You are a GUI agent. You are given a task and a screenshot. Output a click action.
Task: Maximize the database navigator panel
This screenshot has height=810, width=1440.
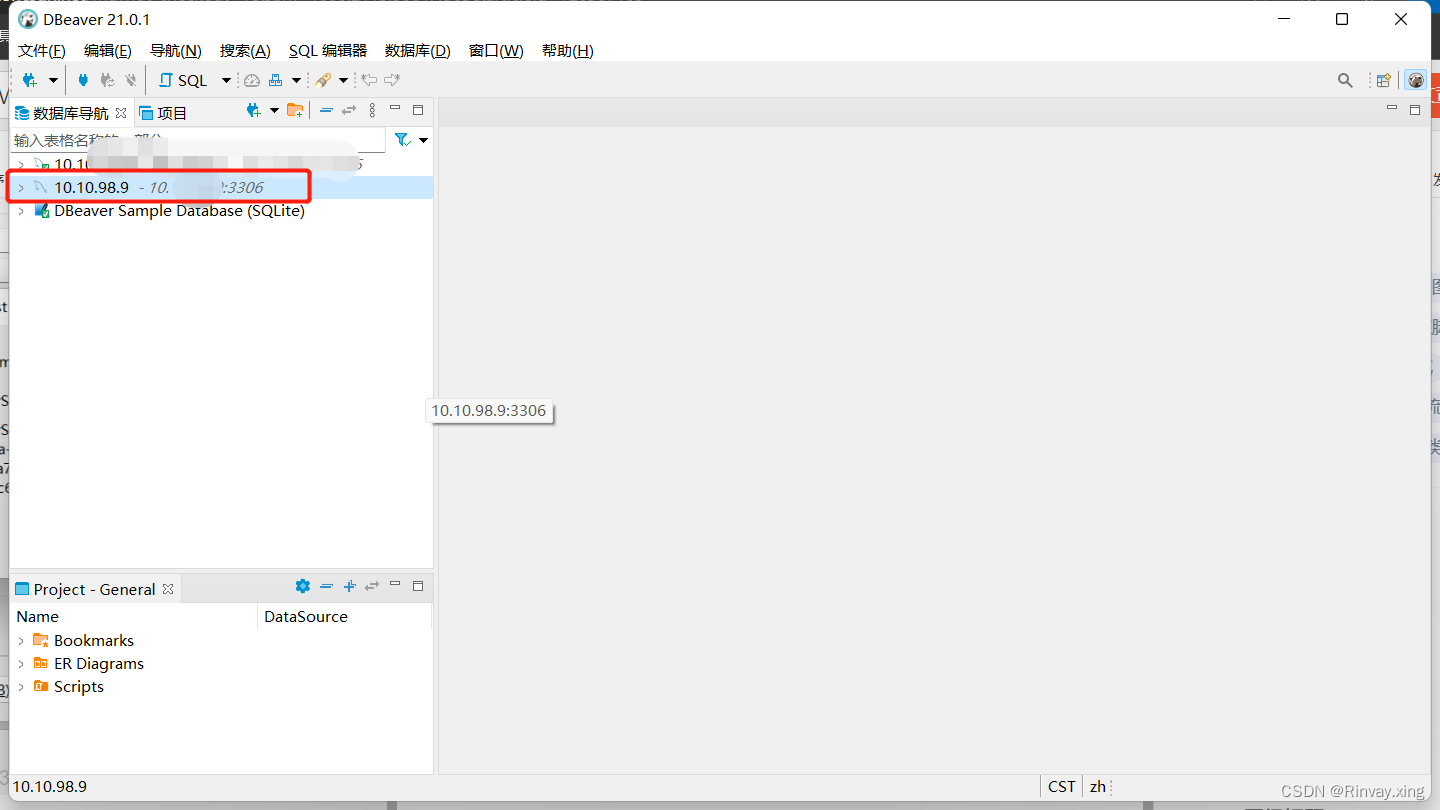point(418,110)
